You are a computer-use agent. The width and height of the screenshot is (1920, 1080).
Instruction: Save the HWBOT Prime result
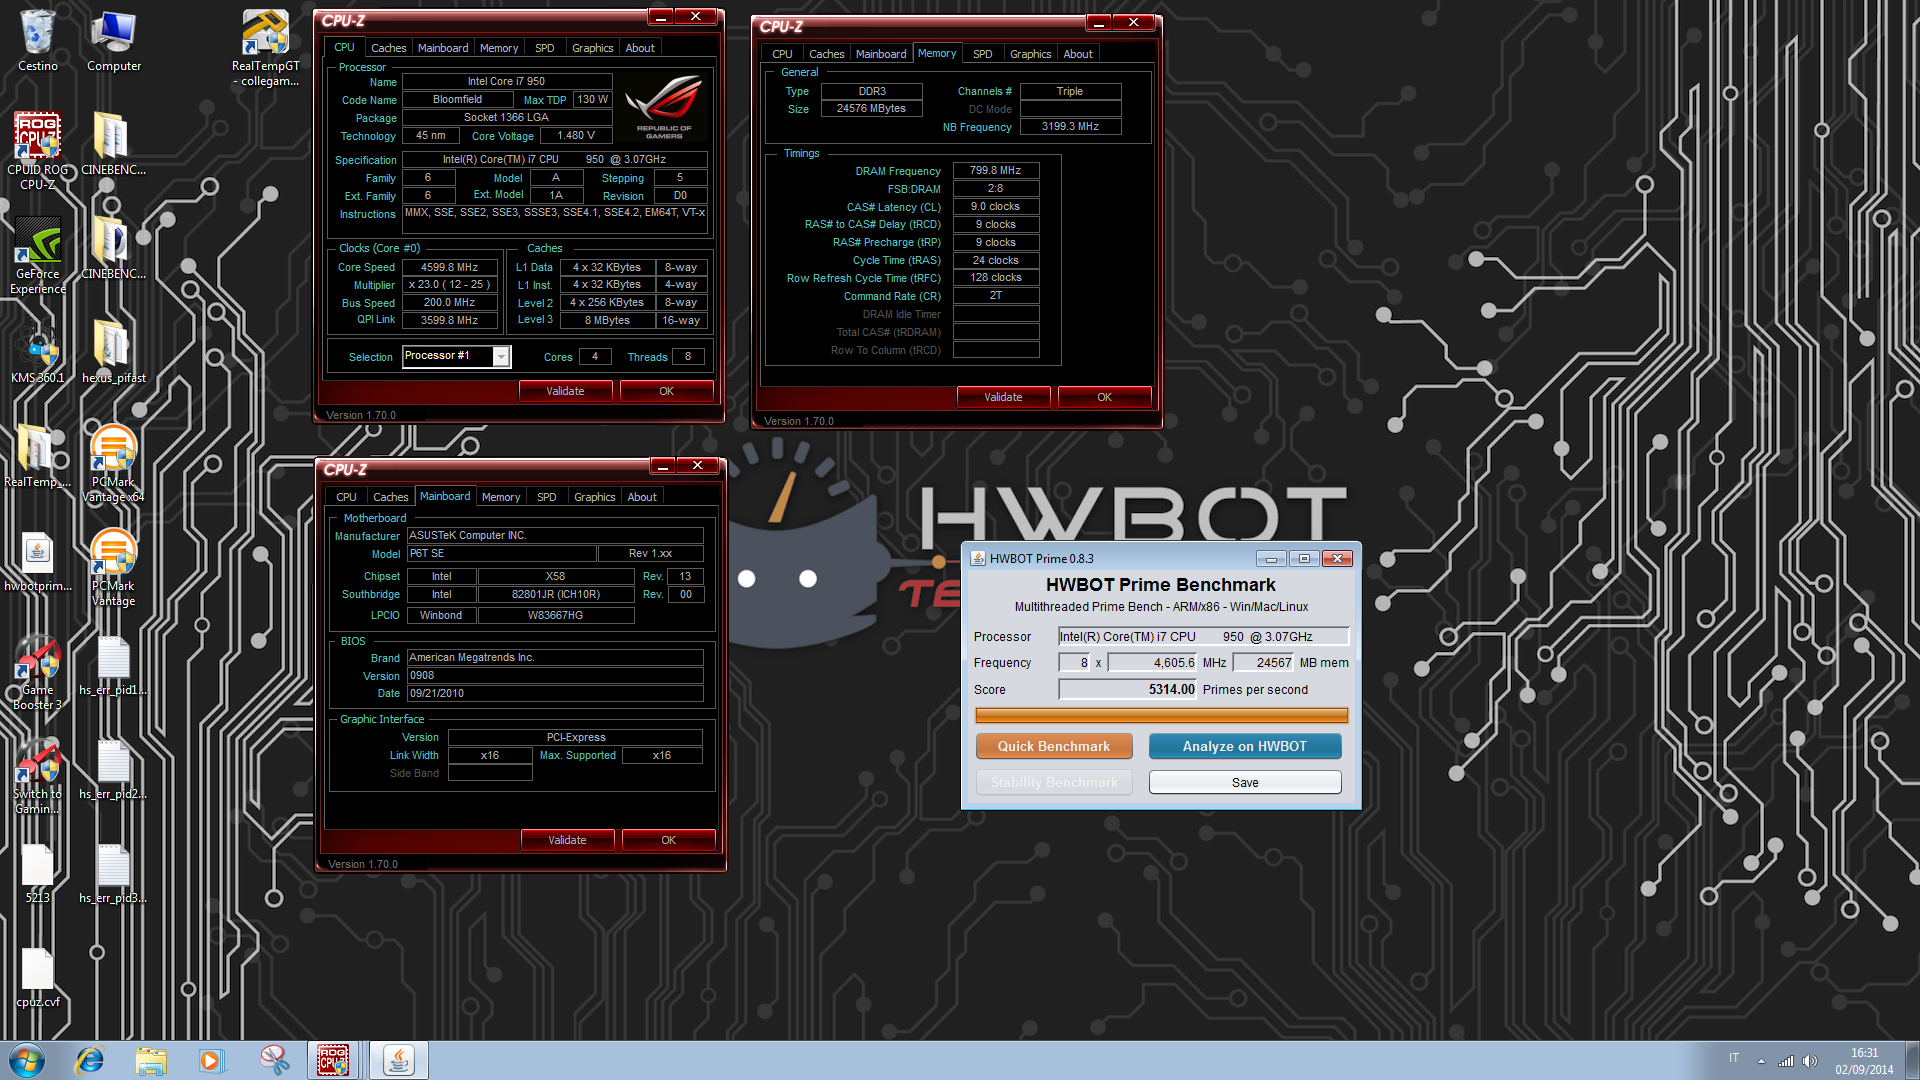coord(1245,782)
